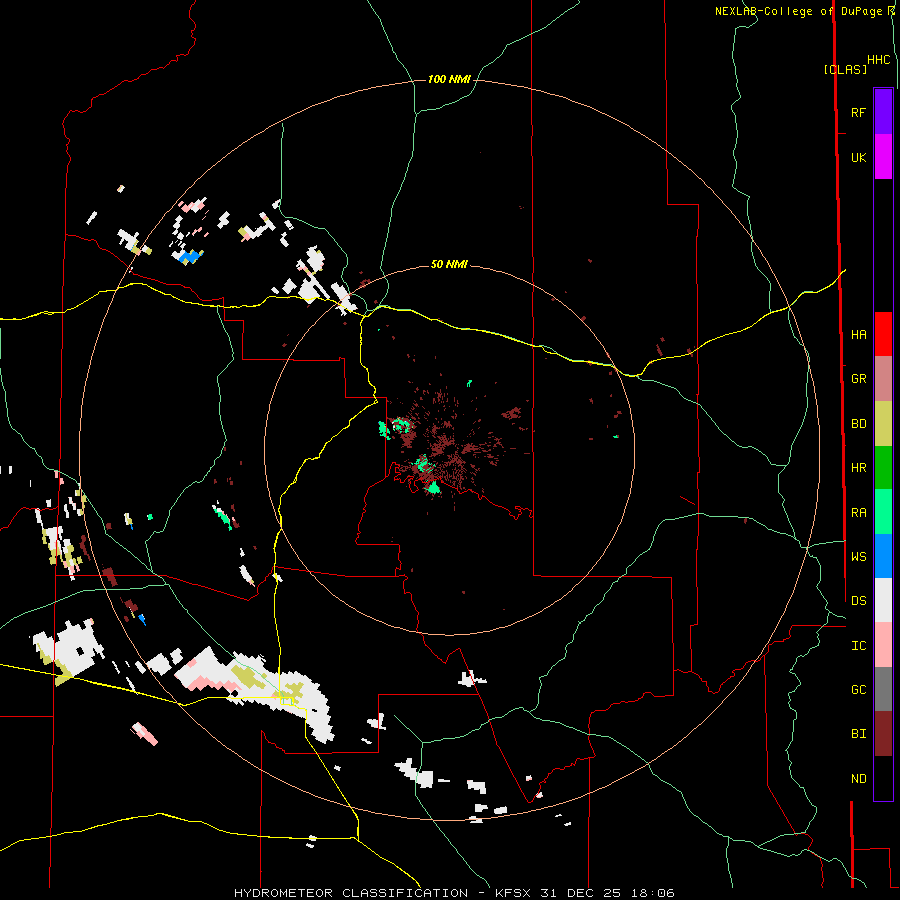
Task: Click the gray GC legend swatch
Action: pyautogui.click(x=883, y=689)
